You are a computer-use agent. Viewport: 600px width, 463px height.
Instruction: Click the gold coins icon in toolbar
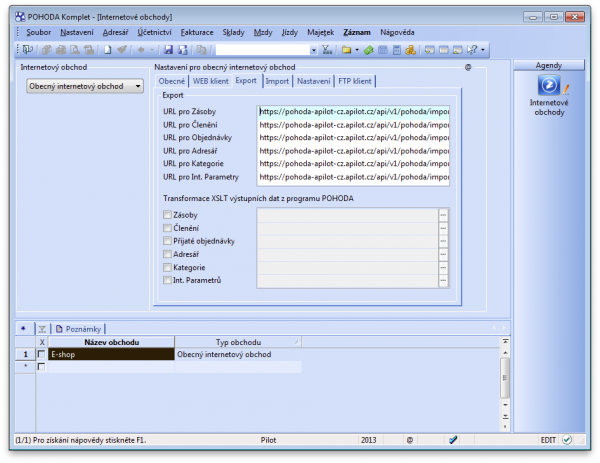411,50
